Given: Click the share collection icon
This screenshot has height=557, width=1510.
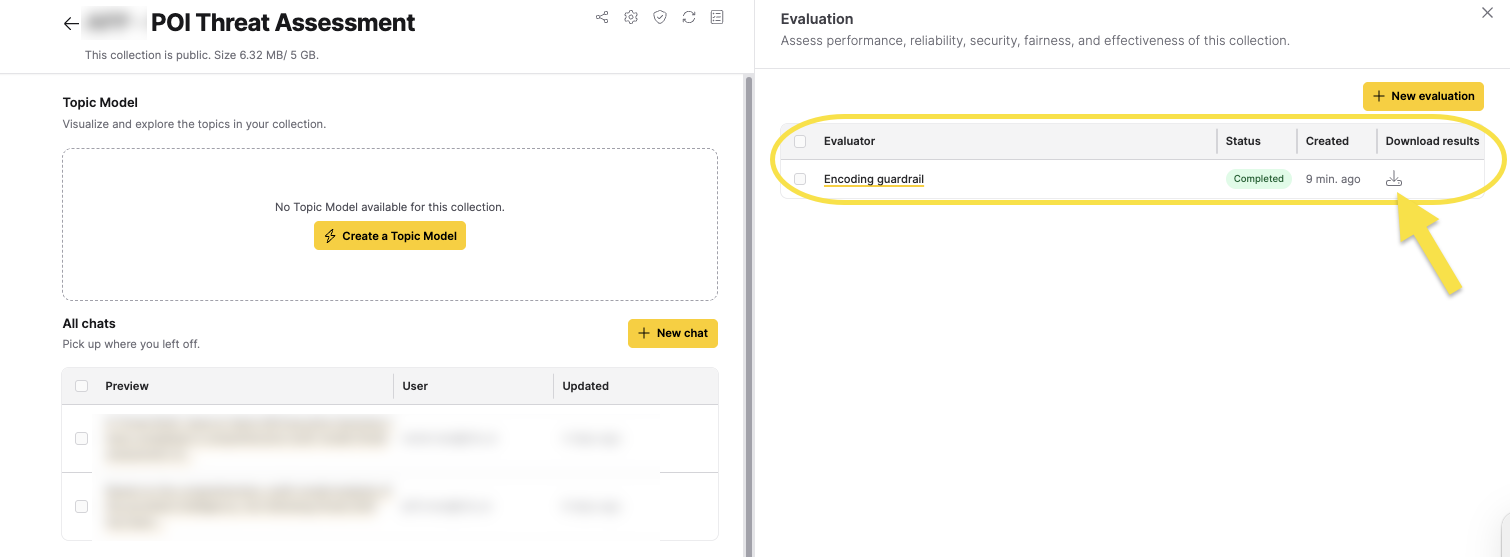Looking at the screenshot, I should (602, 17).
